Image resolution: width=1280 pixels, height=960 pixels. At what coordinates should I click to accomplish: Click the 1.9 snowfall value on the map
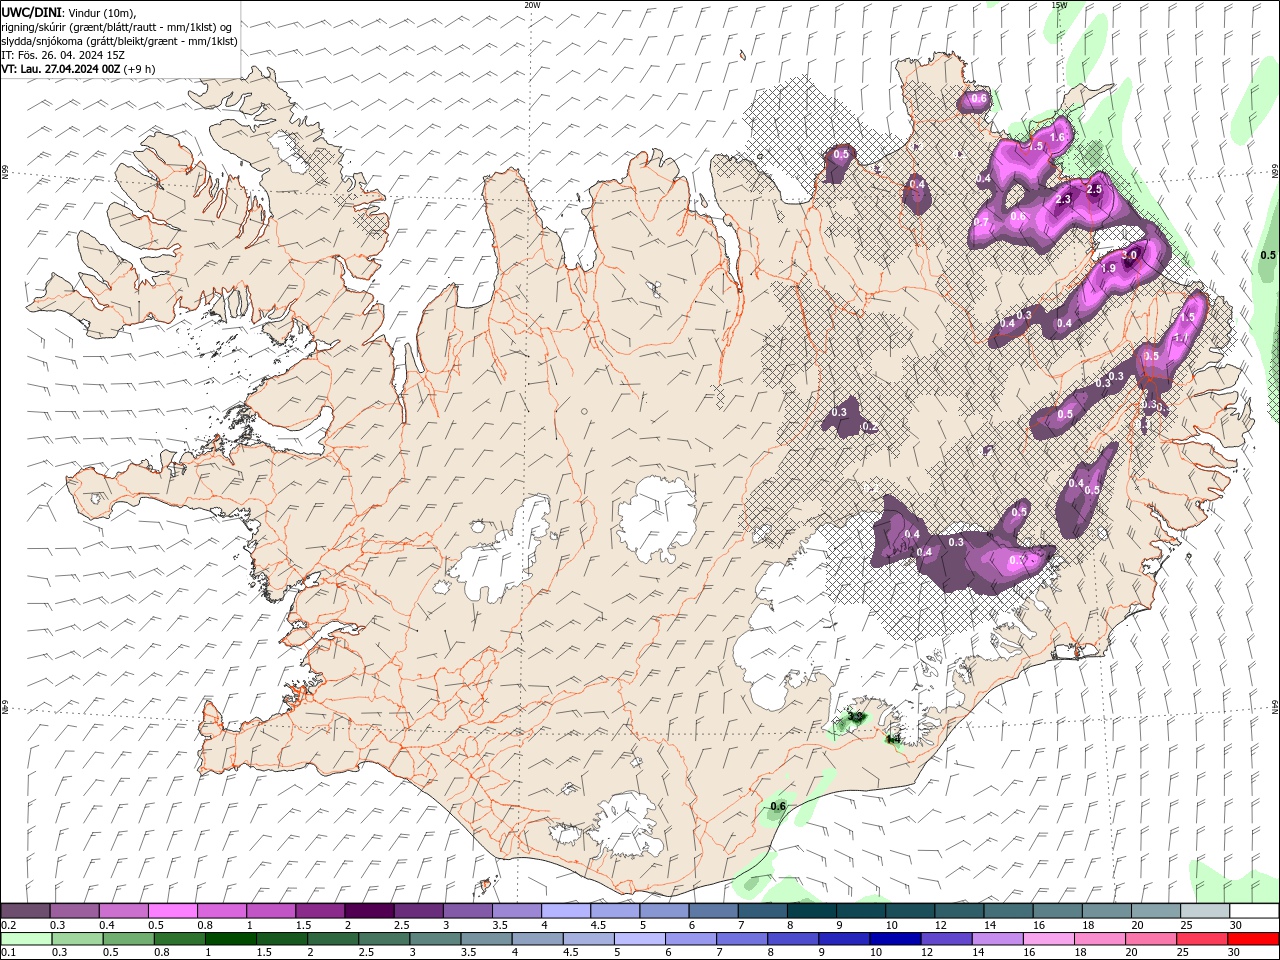[1108, 268]
